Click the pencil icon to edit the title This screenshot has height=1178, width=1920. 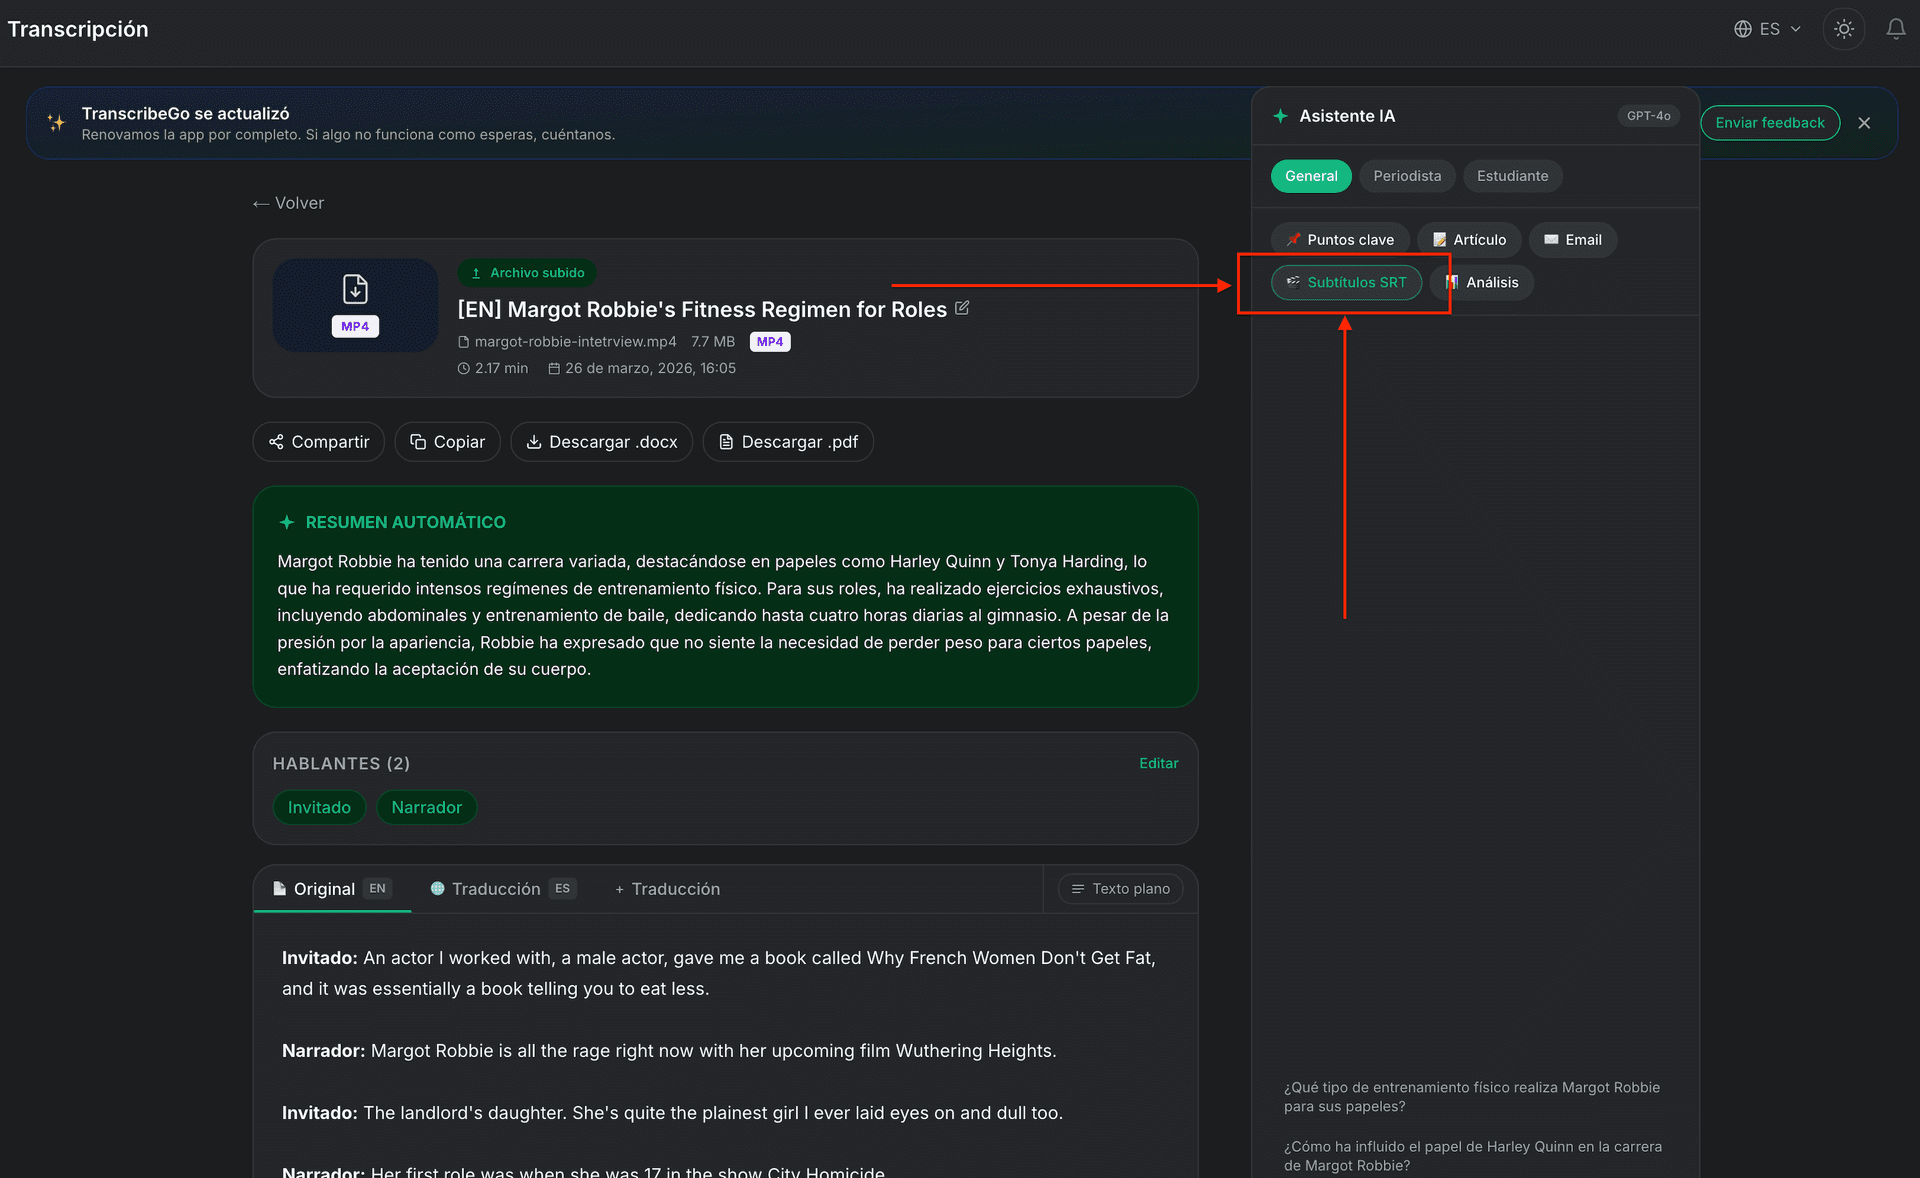click(x=962, y=308)
